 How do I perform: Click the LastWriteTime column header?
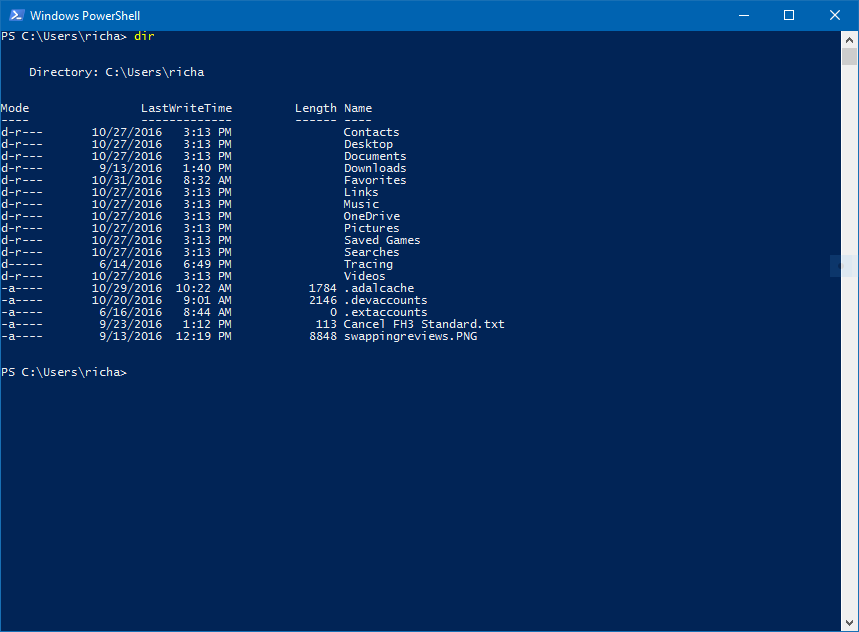(x=185, y=107)
